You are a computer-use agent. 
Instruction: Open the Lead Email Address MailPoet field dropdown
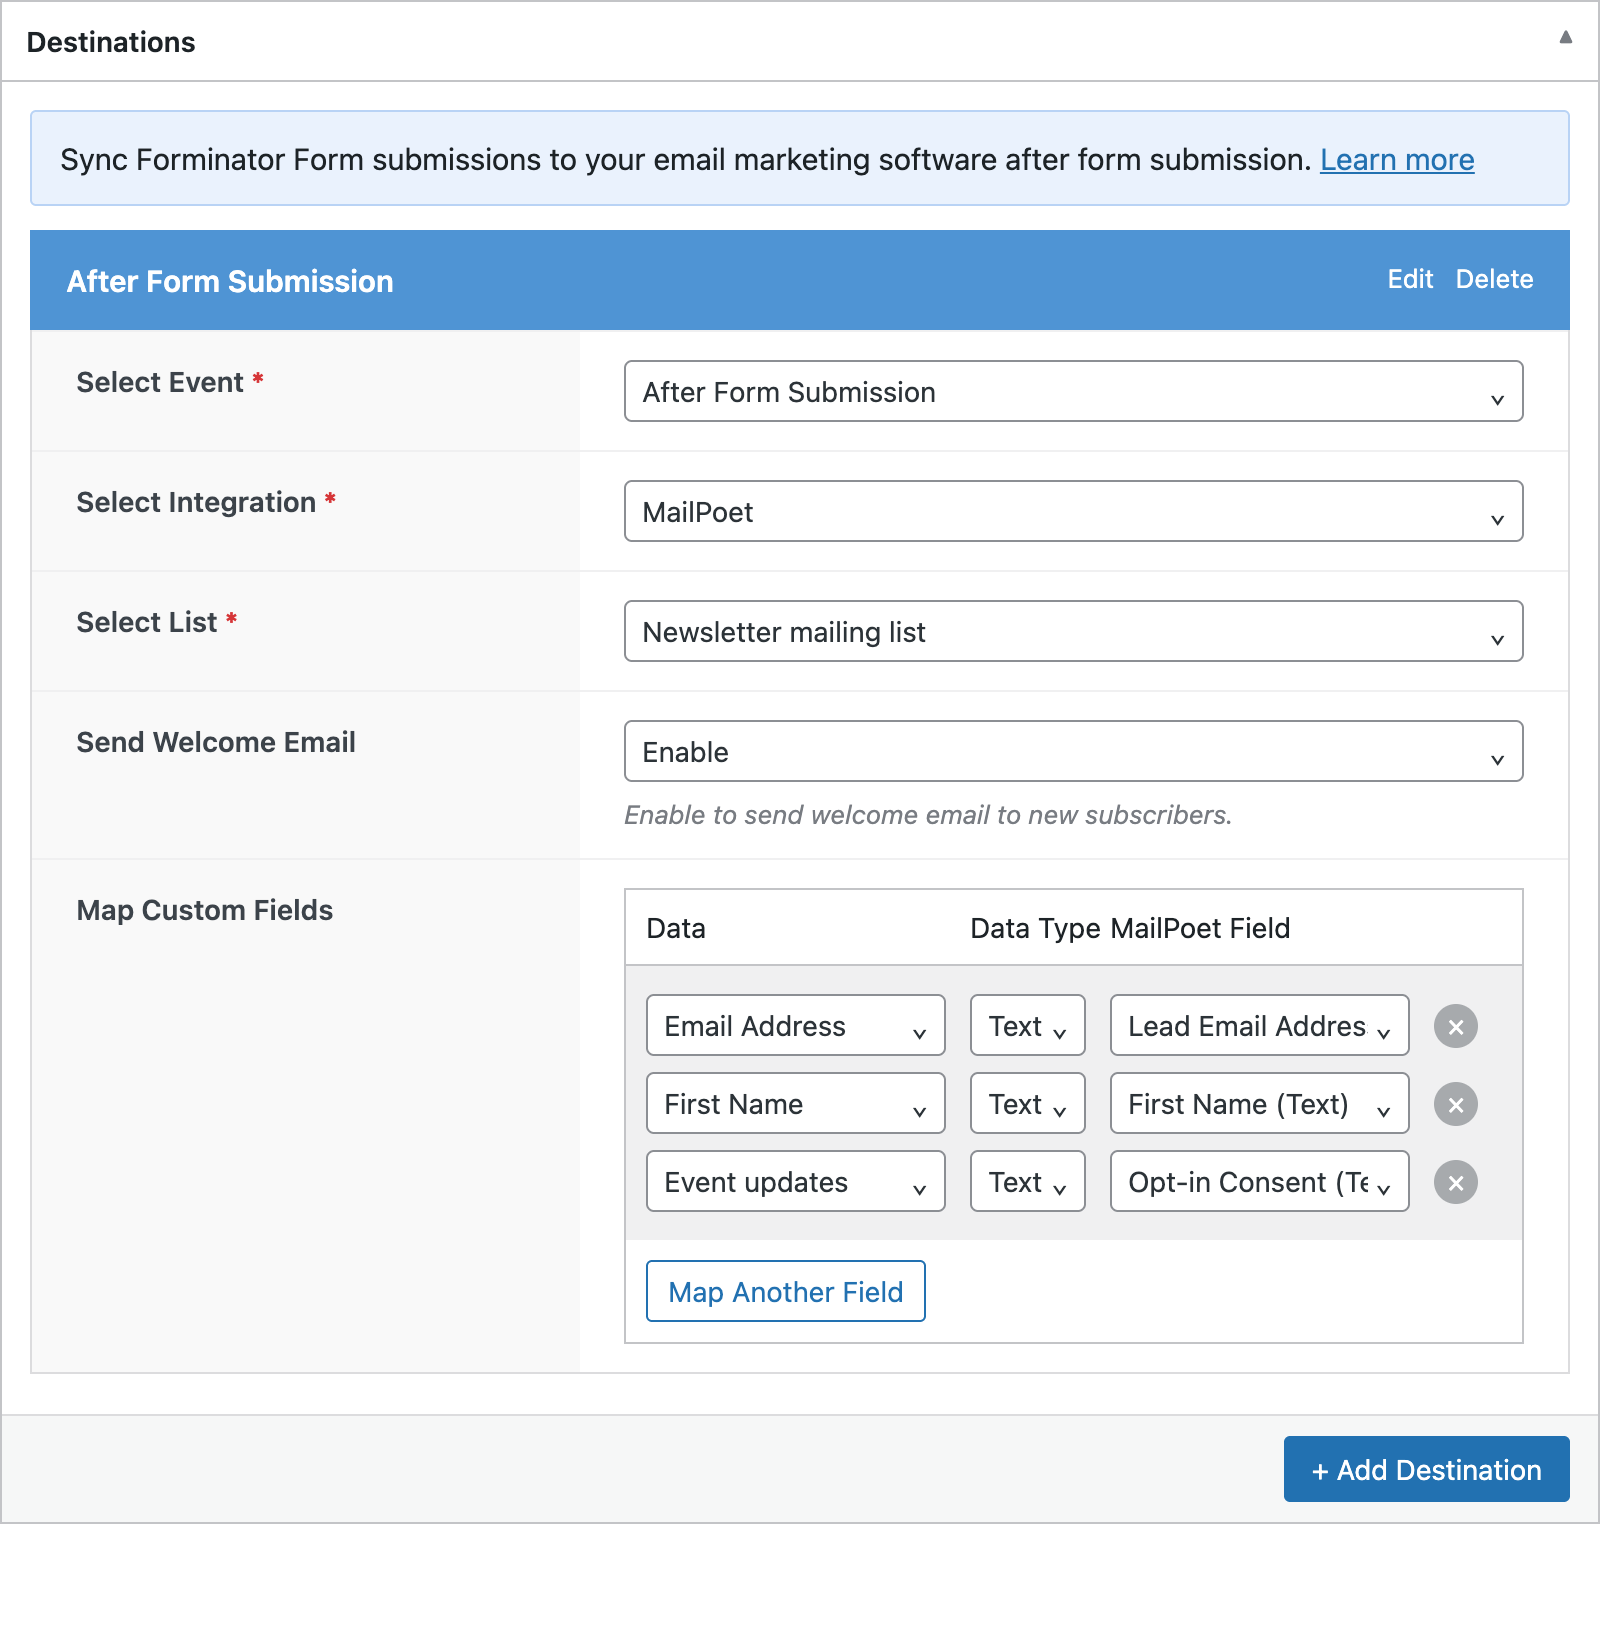coord(1259,1025)
